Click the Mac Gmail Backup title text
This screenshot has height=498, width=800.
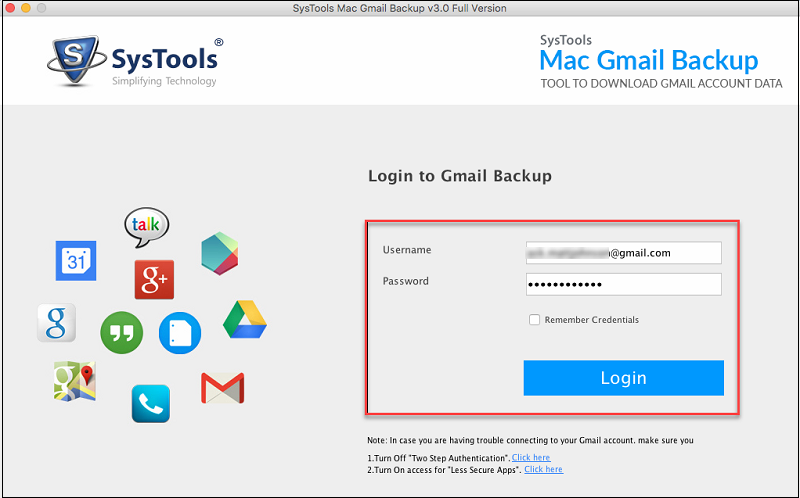tap(649, 60)
